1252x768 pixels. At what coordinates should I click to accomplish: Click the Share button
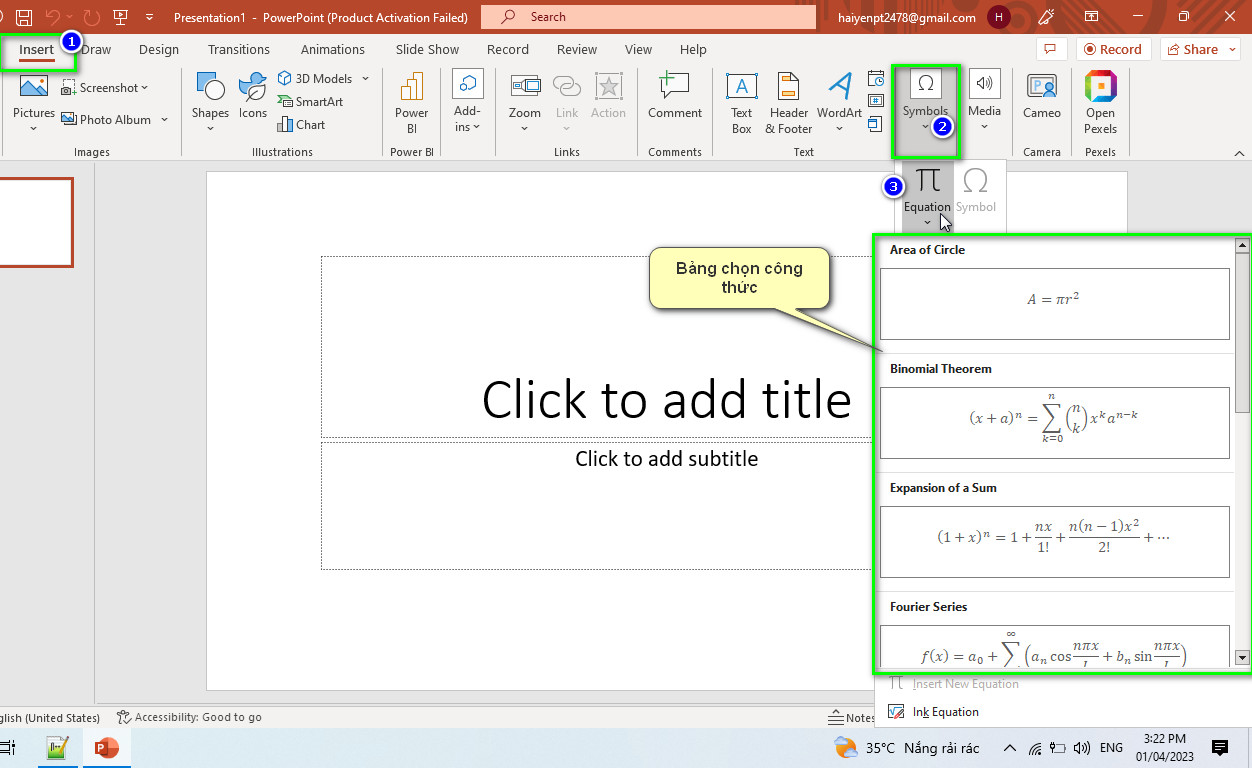tap(1200, 49)
